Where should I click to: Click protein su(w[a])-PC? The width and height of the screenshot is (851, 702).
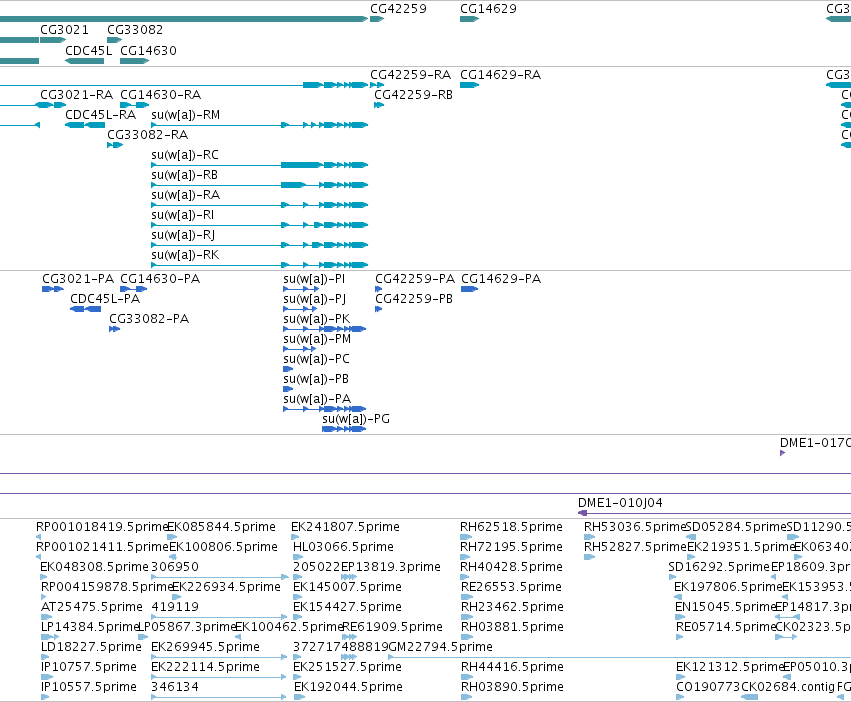coord(316,359)
